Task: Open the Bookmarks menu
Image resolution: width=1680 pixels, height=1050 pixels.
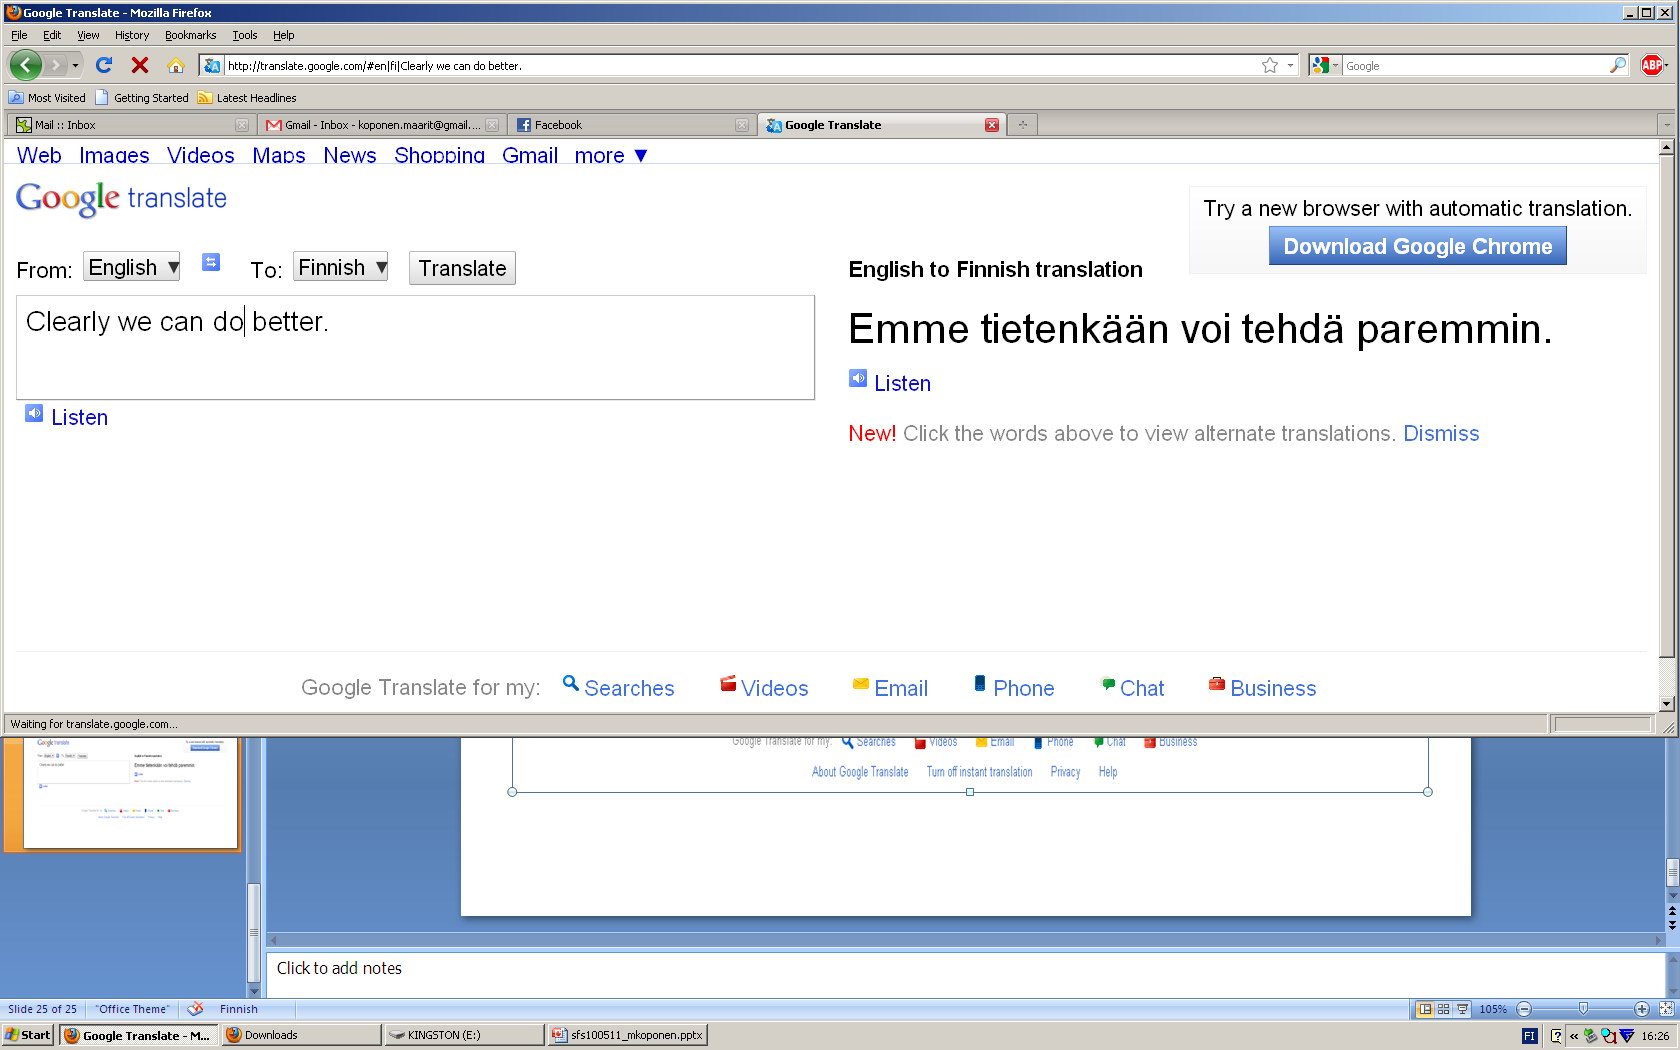Action: pos(190,35)
